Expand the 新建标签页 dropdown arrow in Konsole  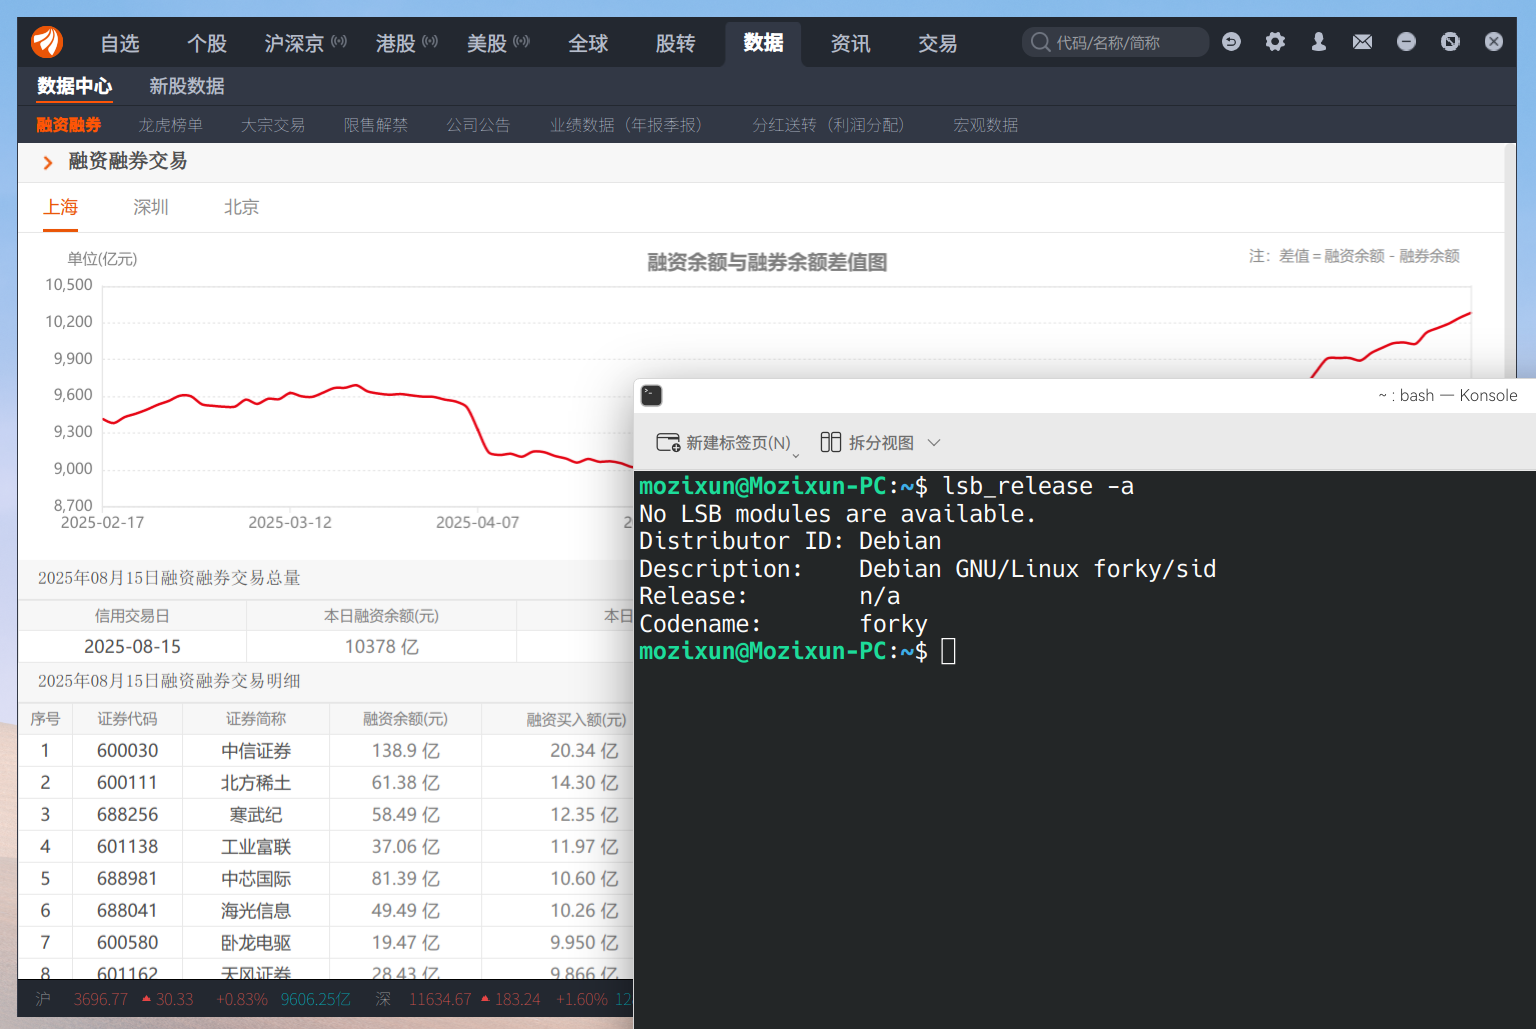(x=796, y=455)
